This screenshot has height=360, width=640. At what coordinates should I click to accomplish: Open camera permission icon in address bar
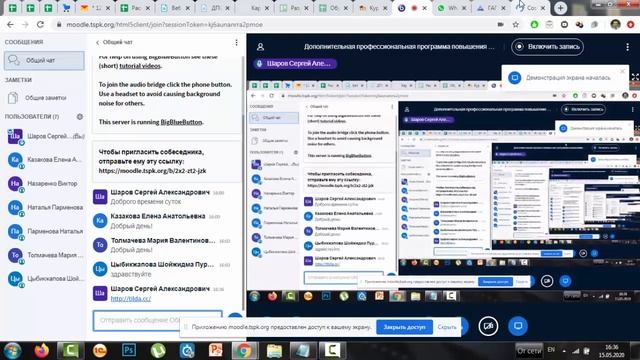tap(500, 24)
